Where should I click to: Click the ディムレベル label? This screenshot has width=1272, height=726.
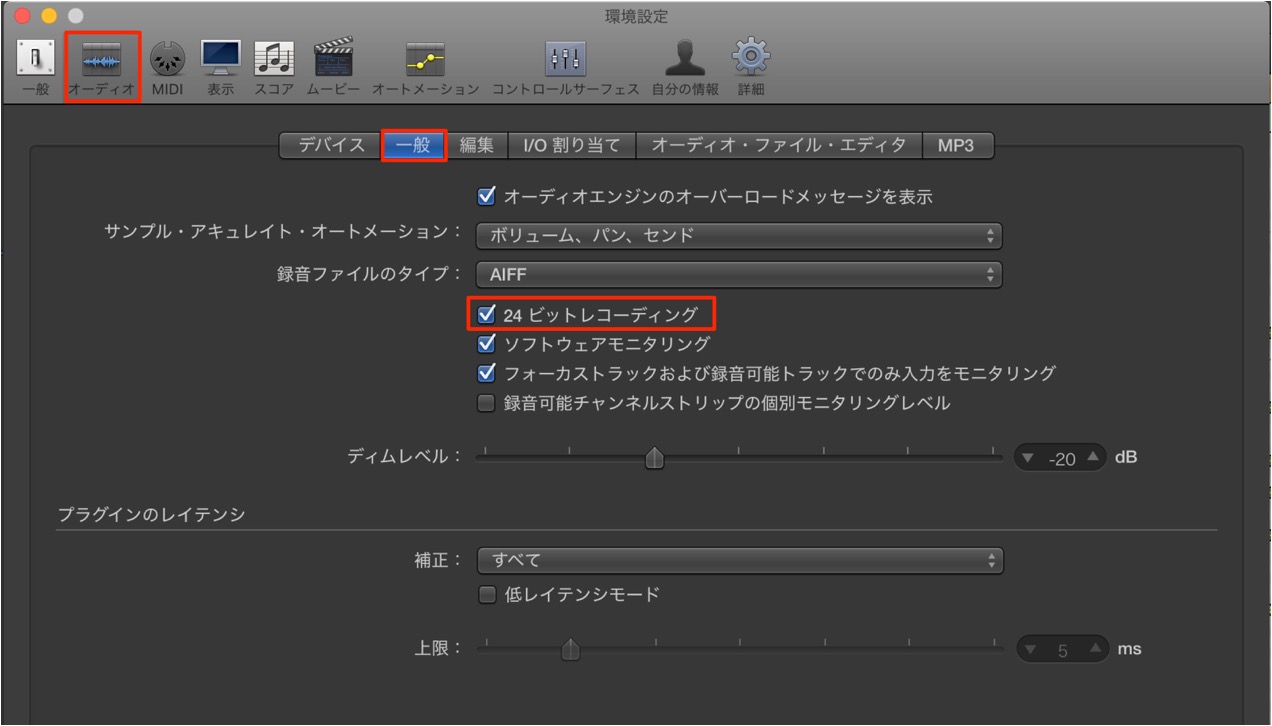pos(404,456)
